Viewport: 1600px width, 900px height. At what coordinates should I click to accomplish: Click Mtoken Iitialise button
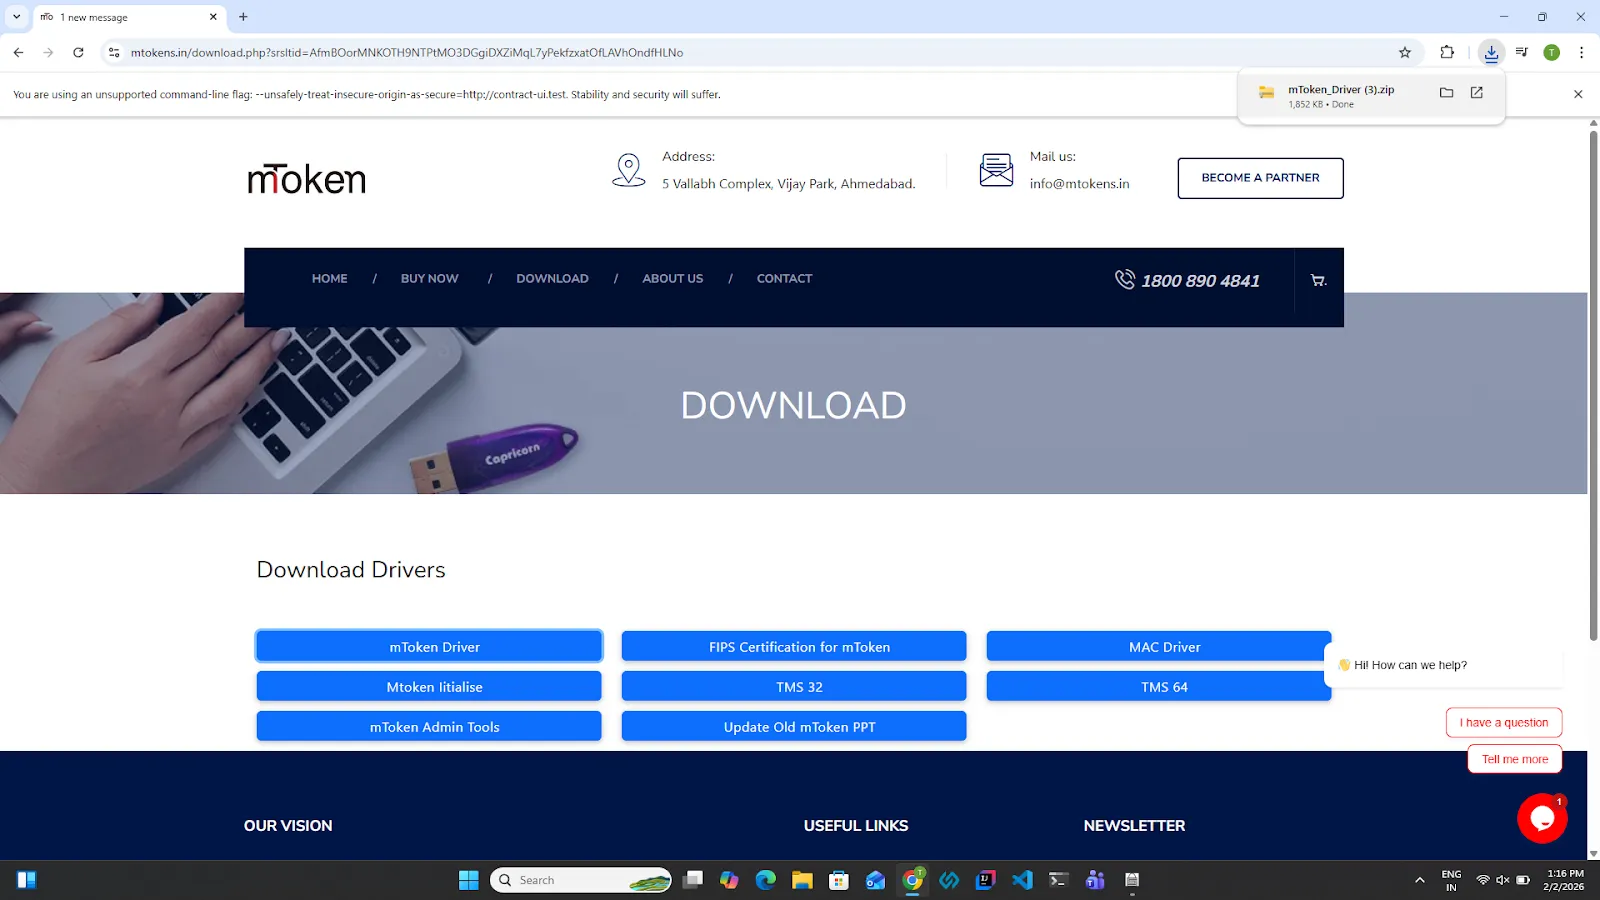click(429, 686)
